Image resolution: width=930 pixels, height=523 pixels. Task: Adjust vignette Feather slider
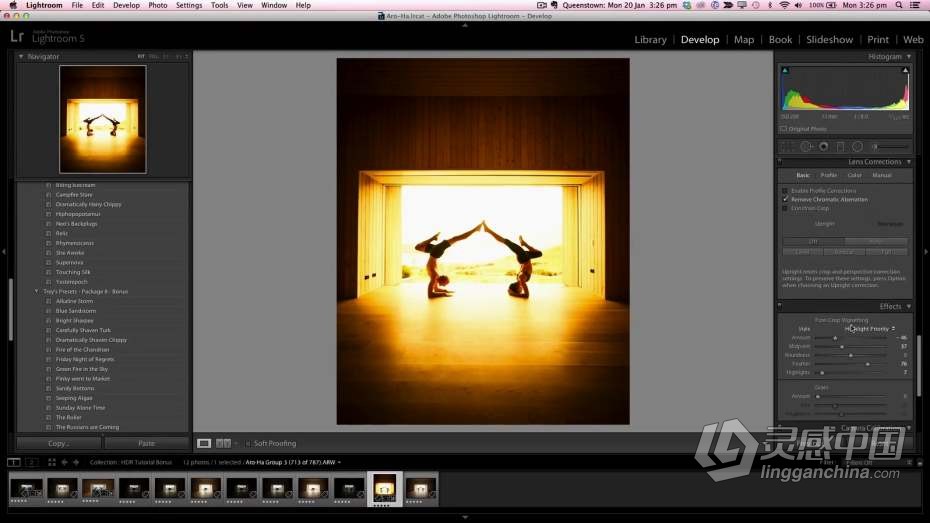tap(867, 363)
